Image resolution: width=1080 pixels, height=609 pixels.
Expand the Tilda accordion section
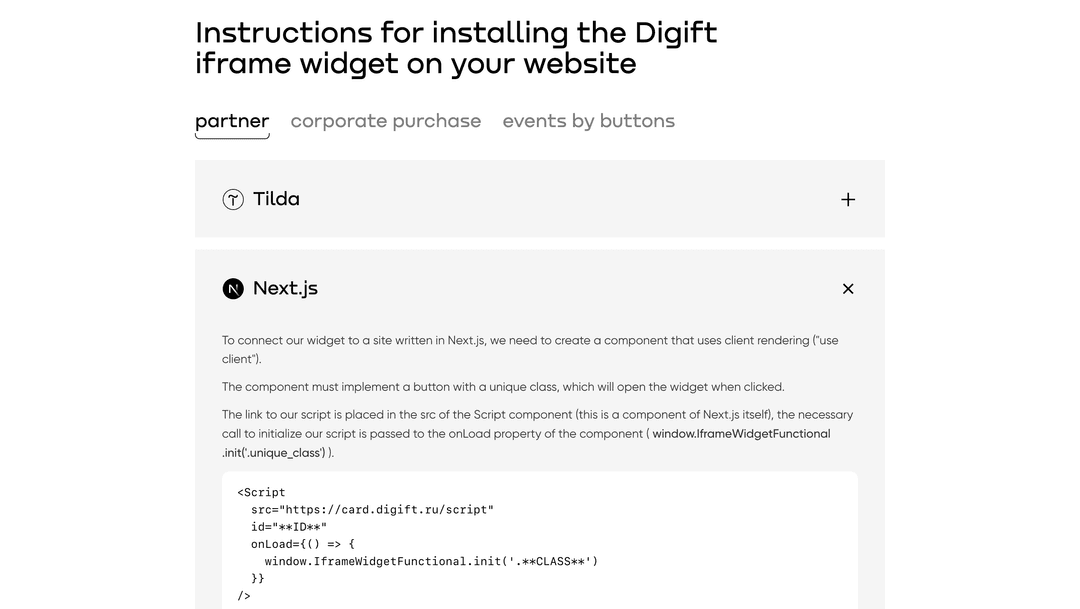pos(847,199)
